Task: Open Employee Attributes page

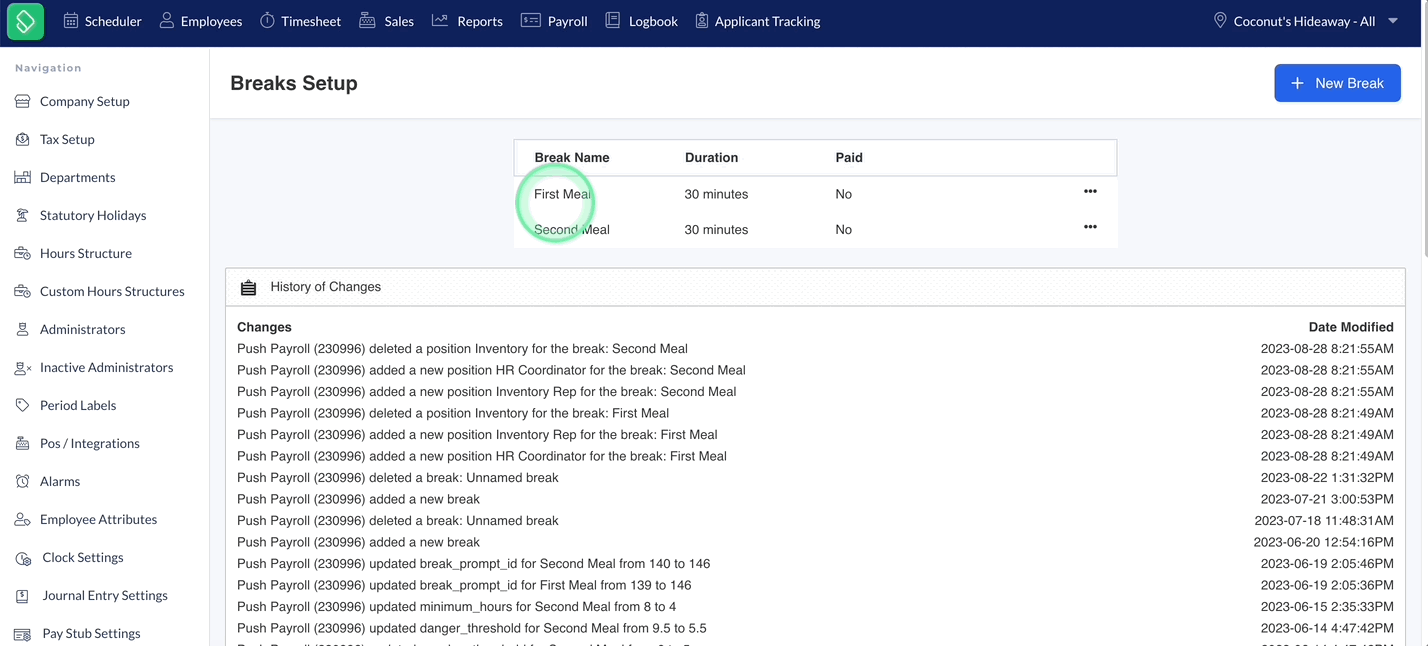Action: (x=99, y=519)
